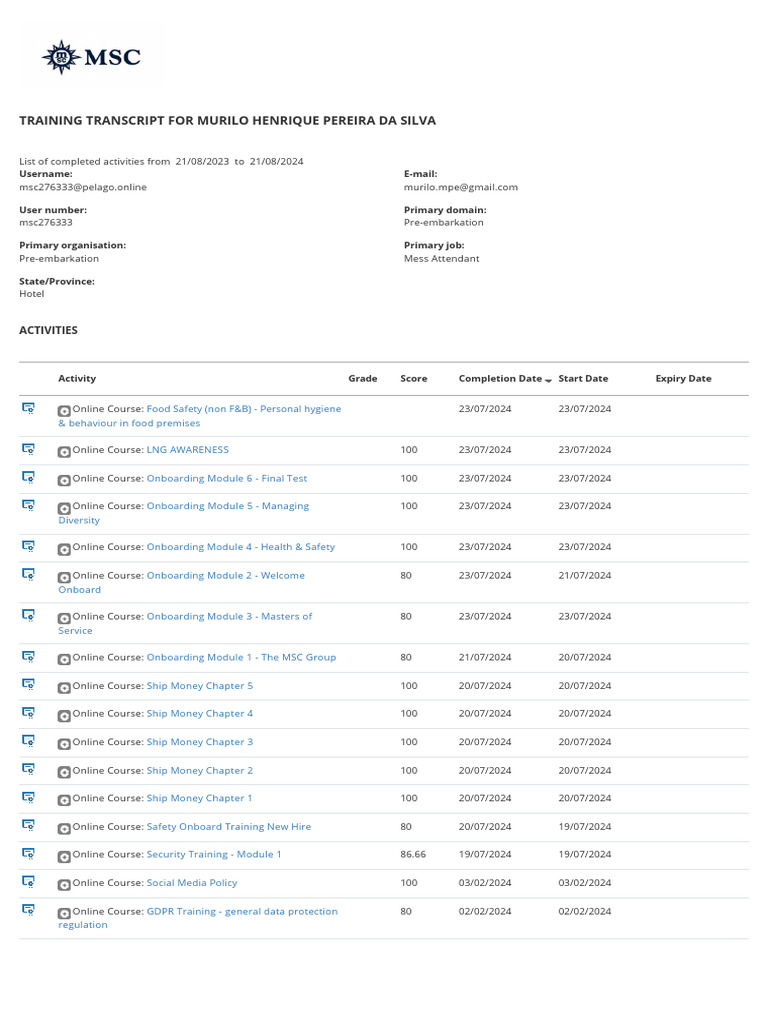Viewport: 768px width, 1024px height.
Task: Click certificate icon for Onboarding Module 1 row
Action: click(28, 656)
